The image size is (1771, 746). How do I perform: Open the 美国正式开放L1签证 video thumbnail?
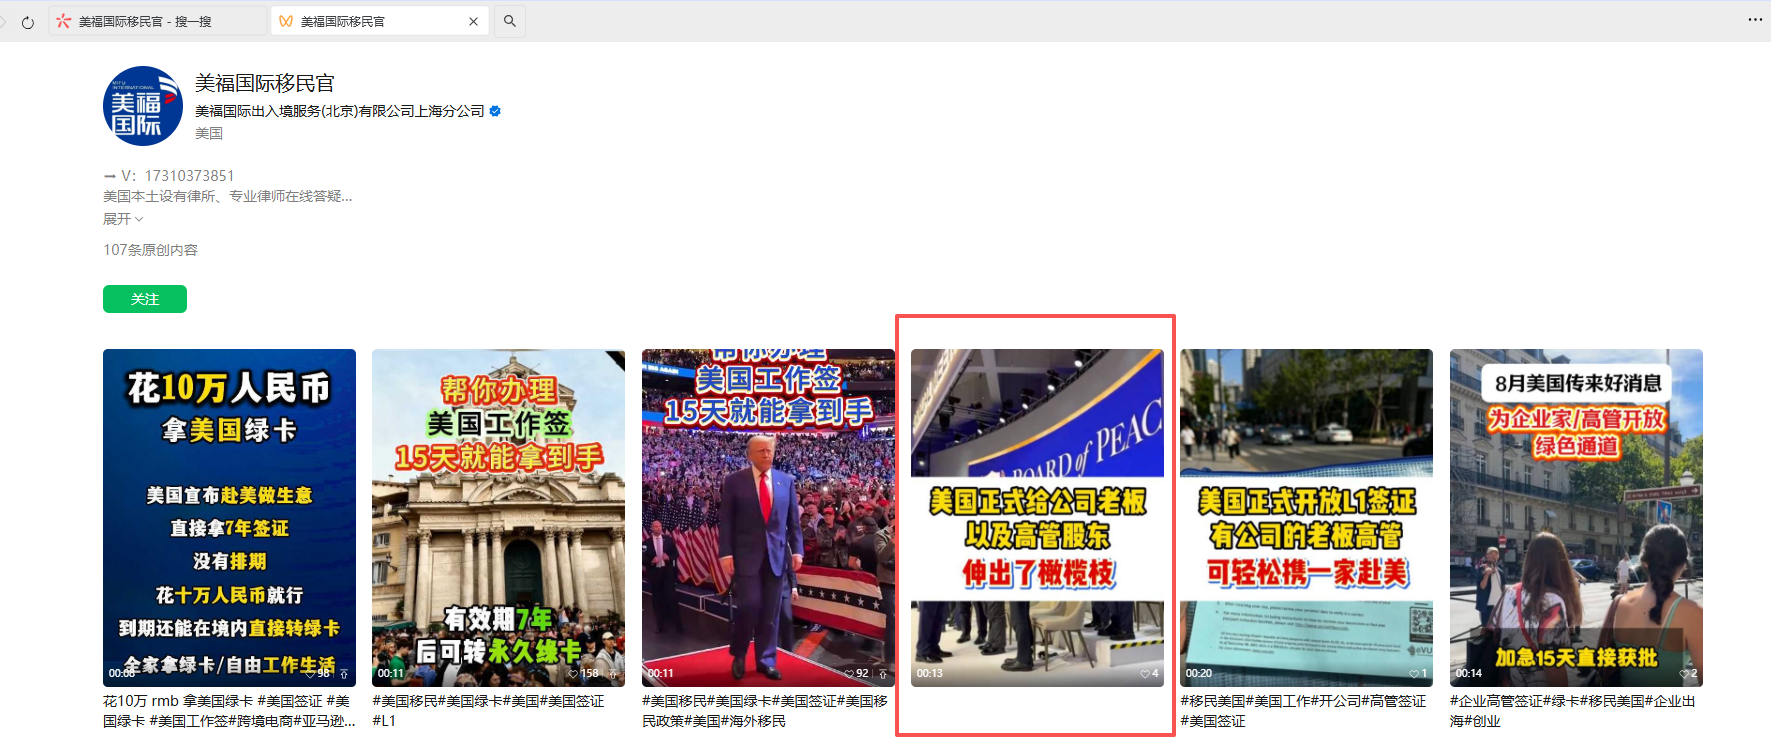[1306, 517]
